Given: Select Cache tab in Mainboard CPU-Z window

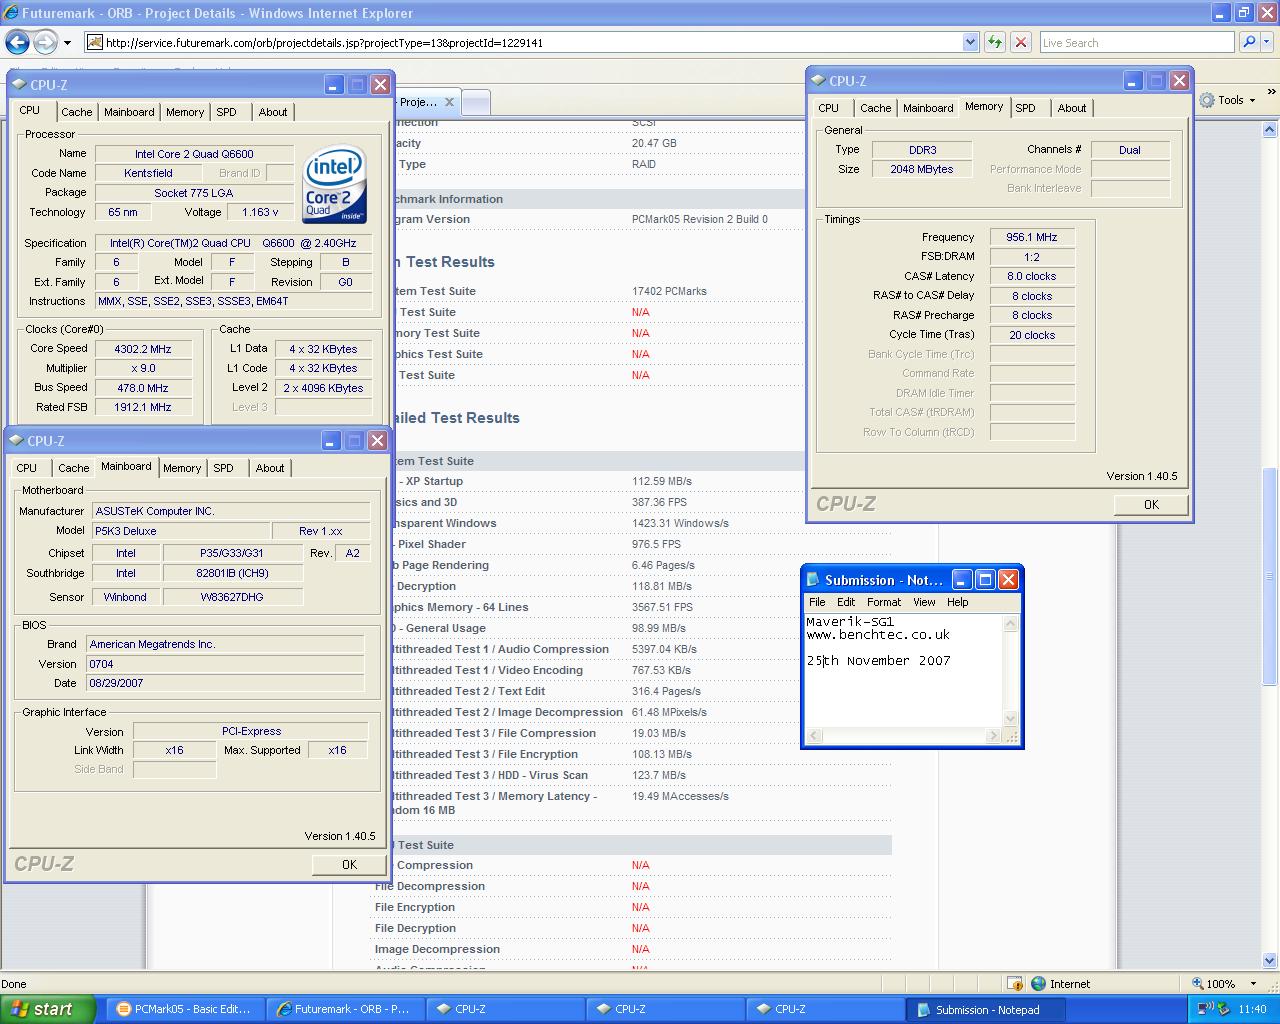Looking at the screenshot, I should (x=74, y=468).
